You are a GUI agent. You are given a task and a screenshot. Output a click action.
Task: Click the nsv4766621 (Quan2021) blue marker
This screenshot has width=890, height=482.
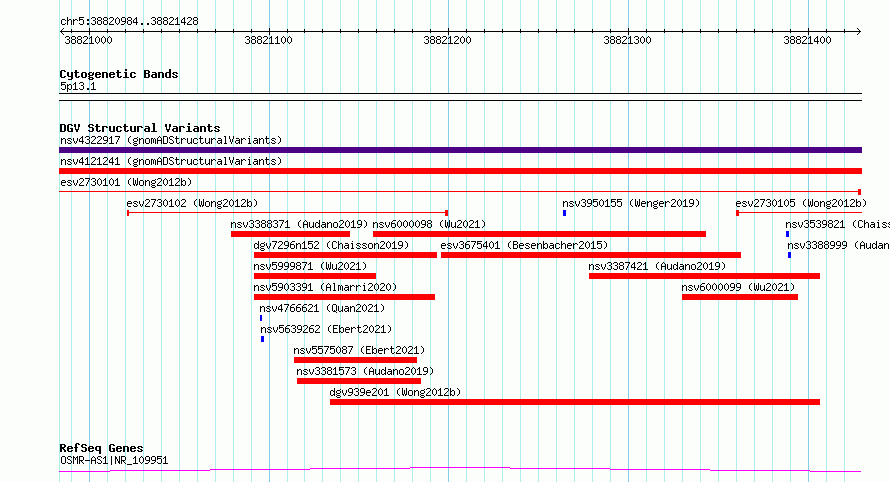click(x=261, y=318)
